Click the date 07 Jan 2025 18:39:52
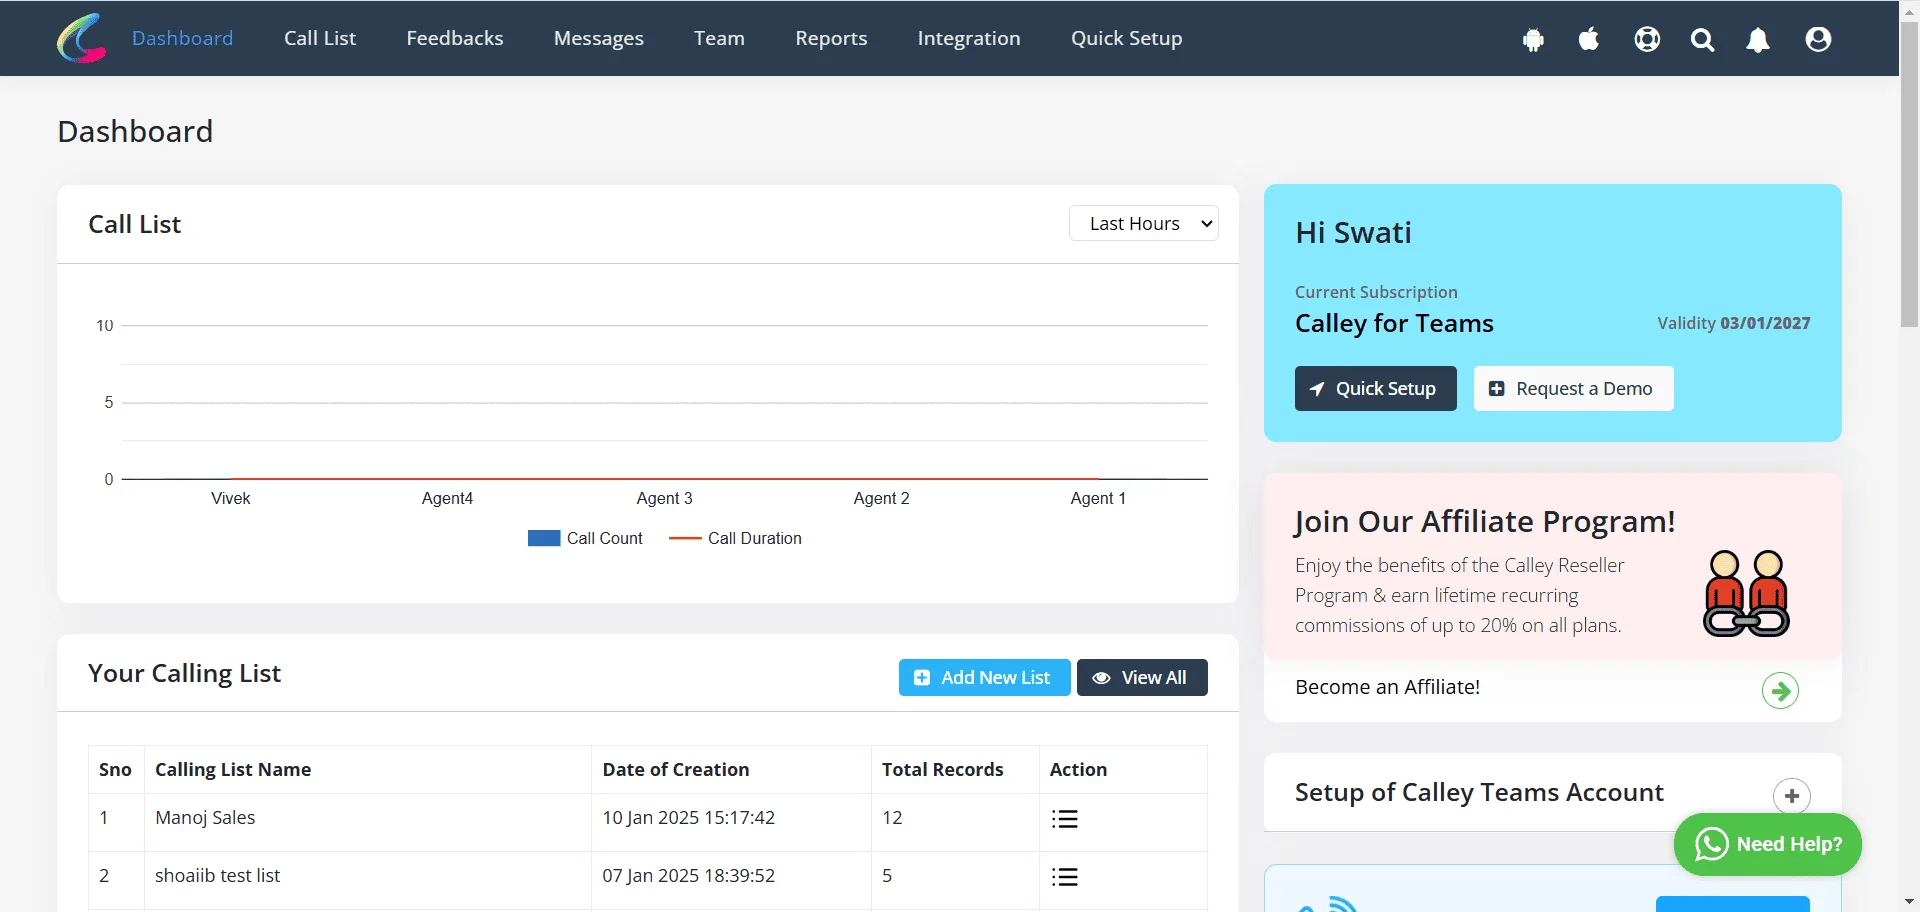Screen dimensions: 1920x912 pos(688,875)
